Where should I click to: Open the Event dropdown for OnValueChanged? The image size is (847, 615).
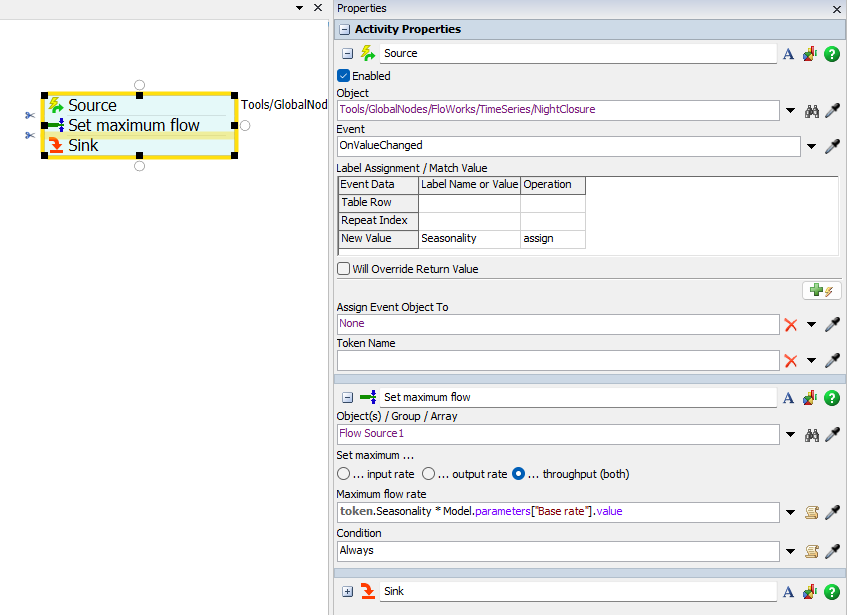click(810, 147)
